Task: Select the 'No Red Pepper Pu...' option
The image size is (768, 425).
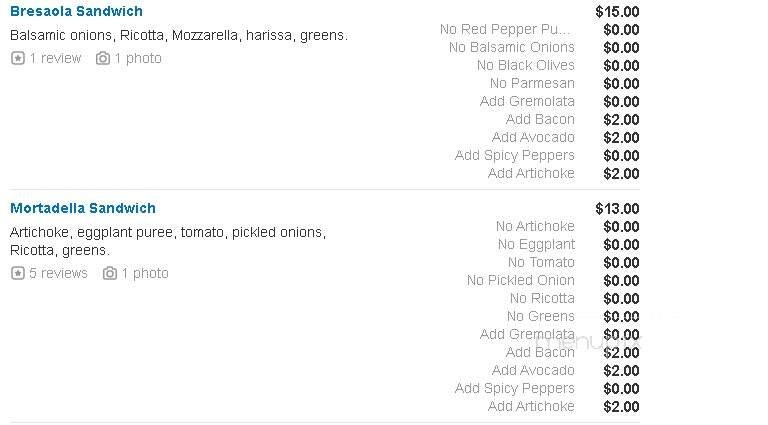Action: coord(505,29)
